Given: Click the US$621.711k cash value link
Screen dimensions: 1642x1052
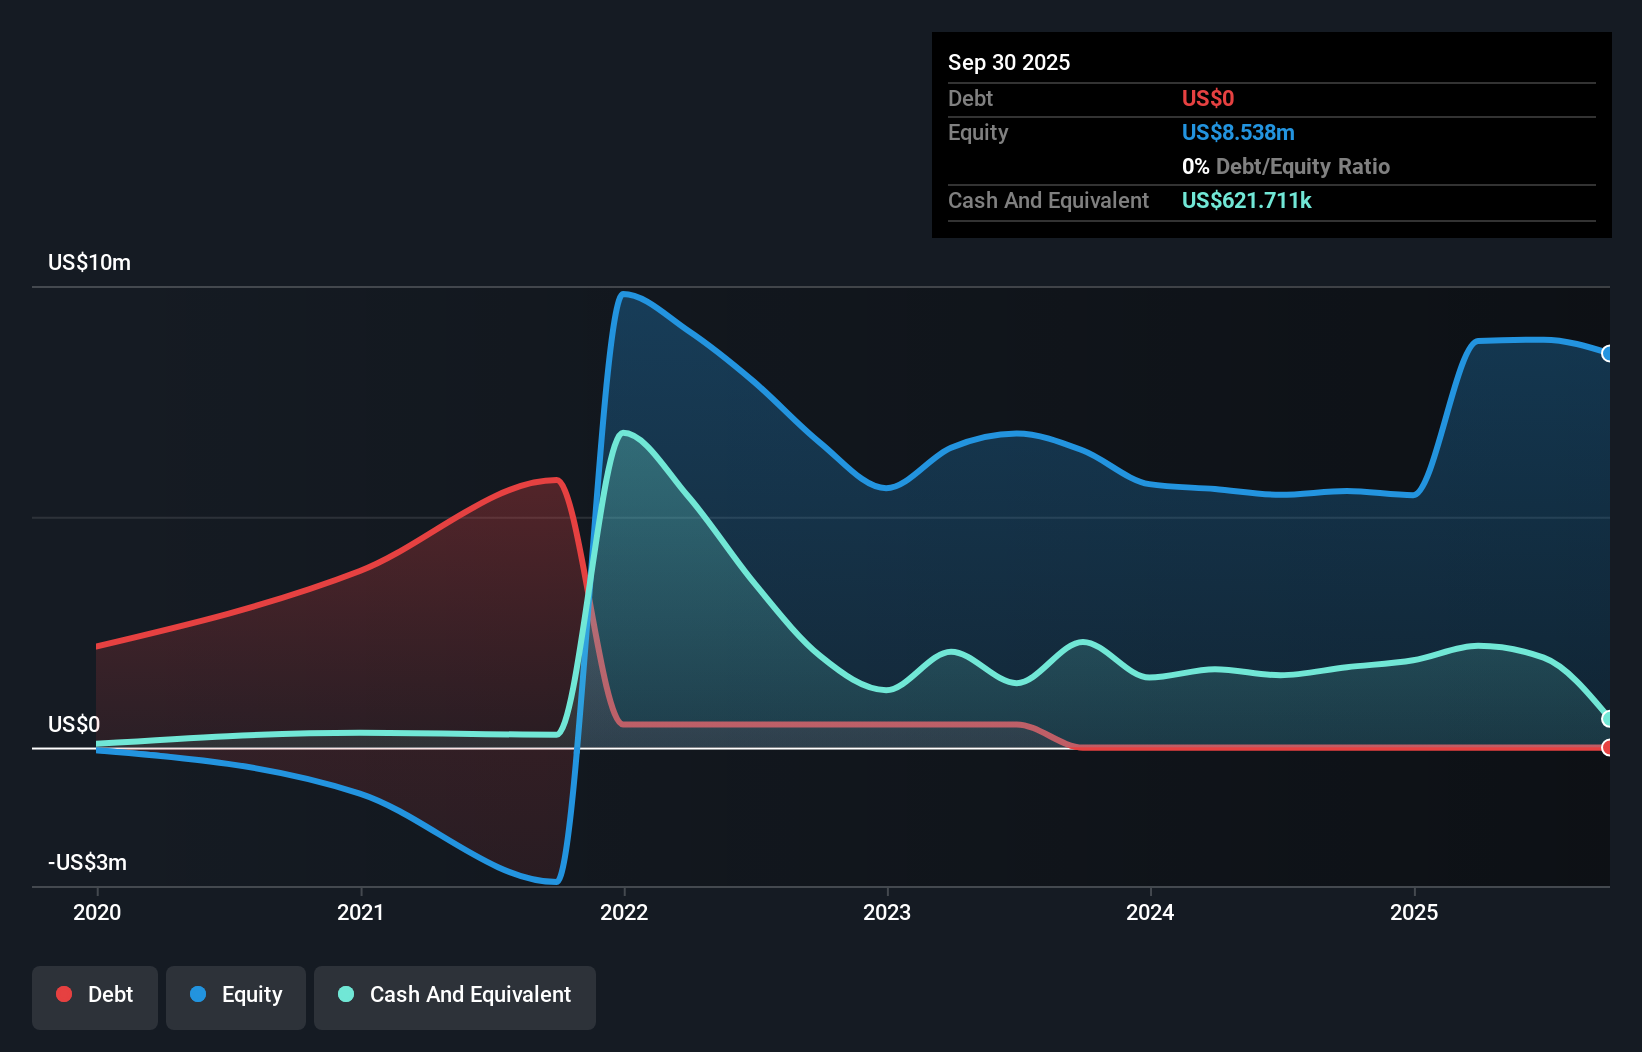Looking at the screenshot, I should coord(1246,200).
